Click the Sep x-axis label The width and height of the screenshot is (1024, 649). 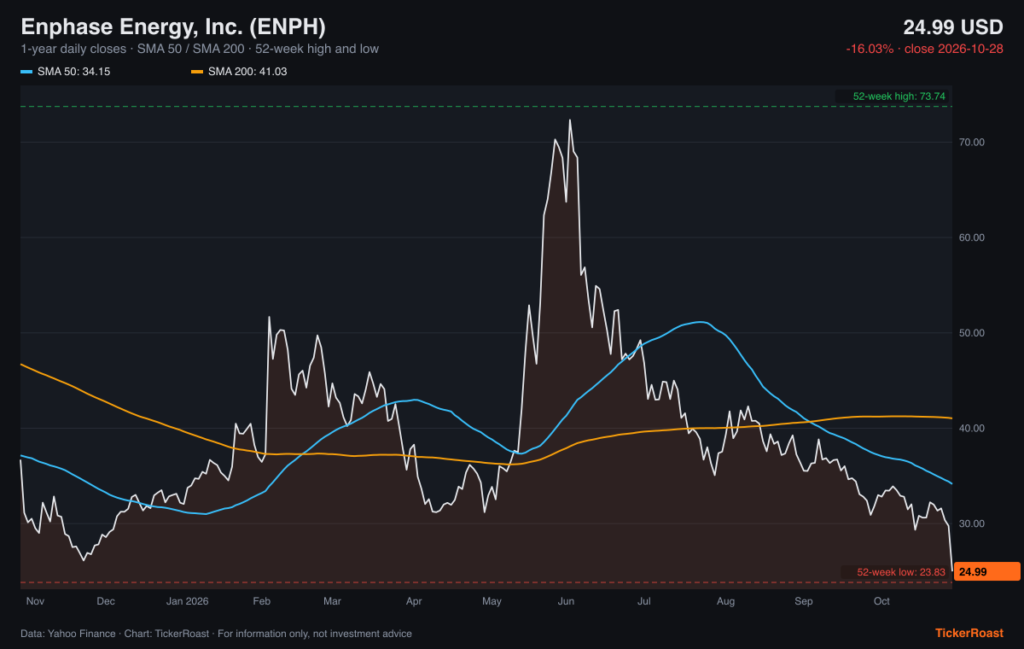click(803, 601)
